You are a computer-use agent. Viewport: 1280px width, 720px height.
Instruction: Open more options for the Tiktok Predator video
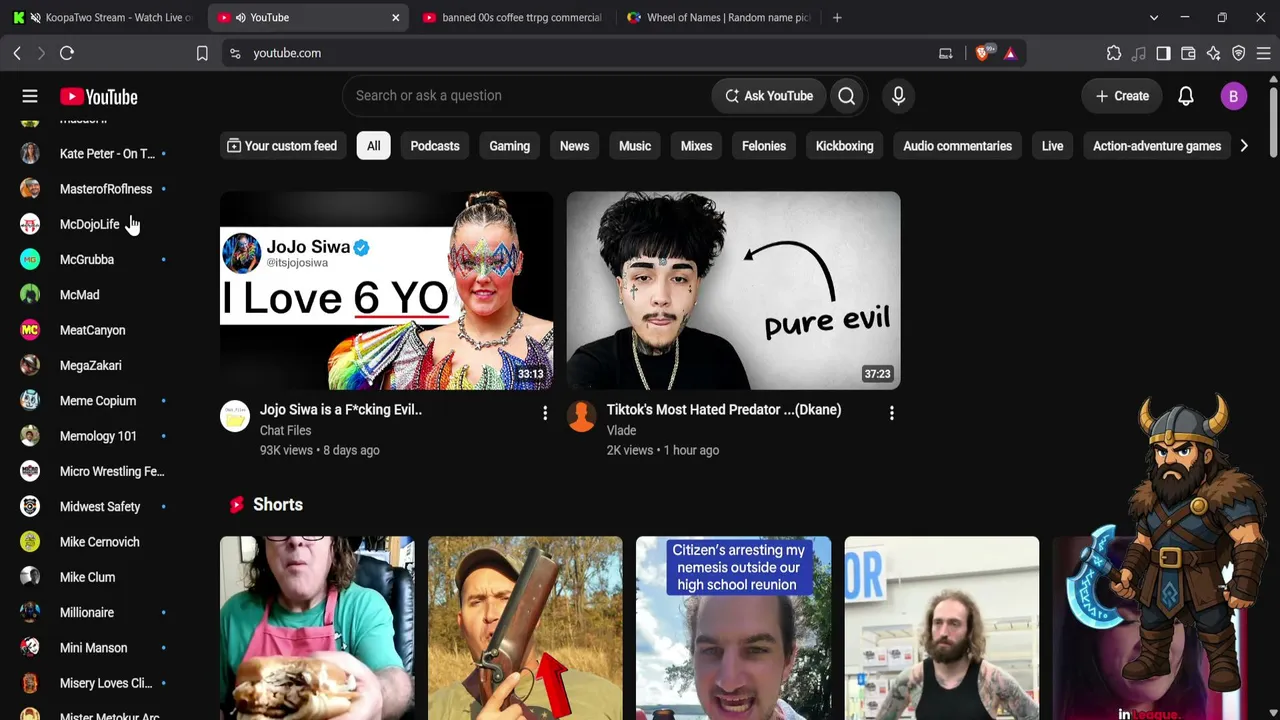[x=891, y=413]
